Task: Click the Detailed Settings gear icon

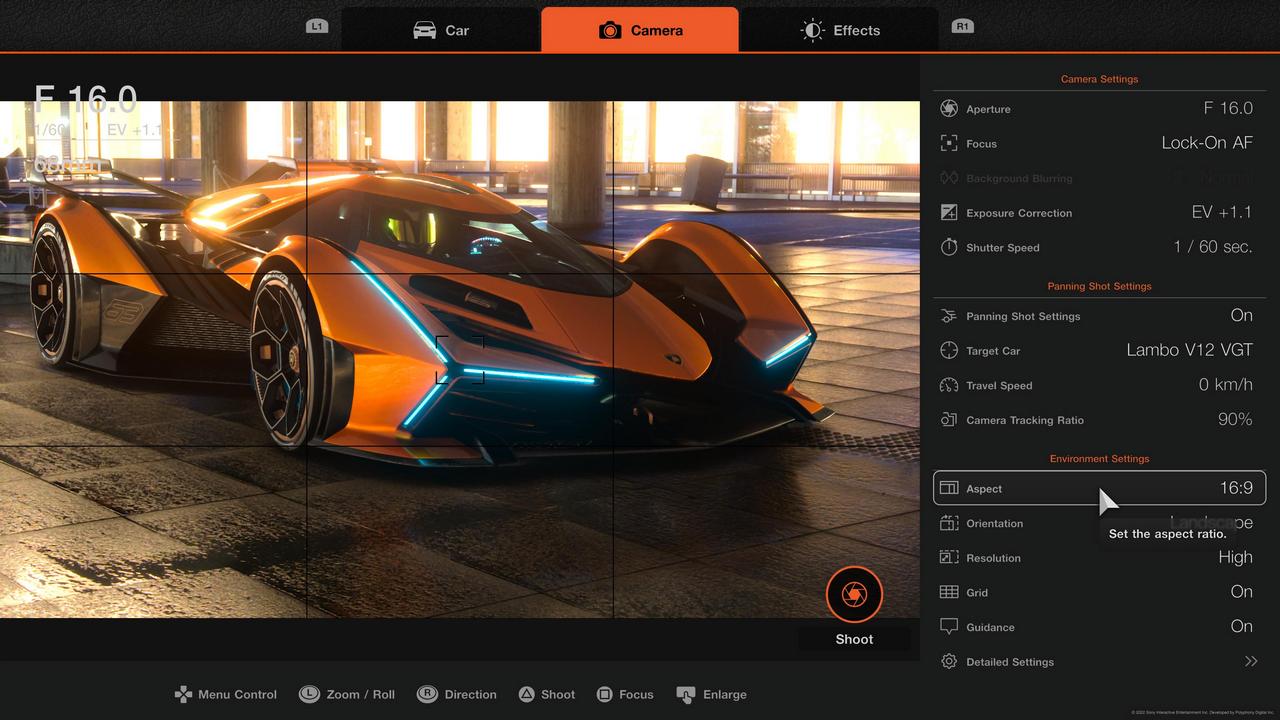Action: pos(949,662)
